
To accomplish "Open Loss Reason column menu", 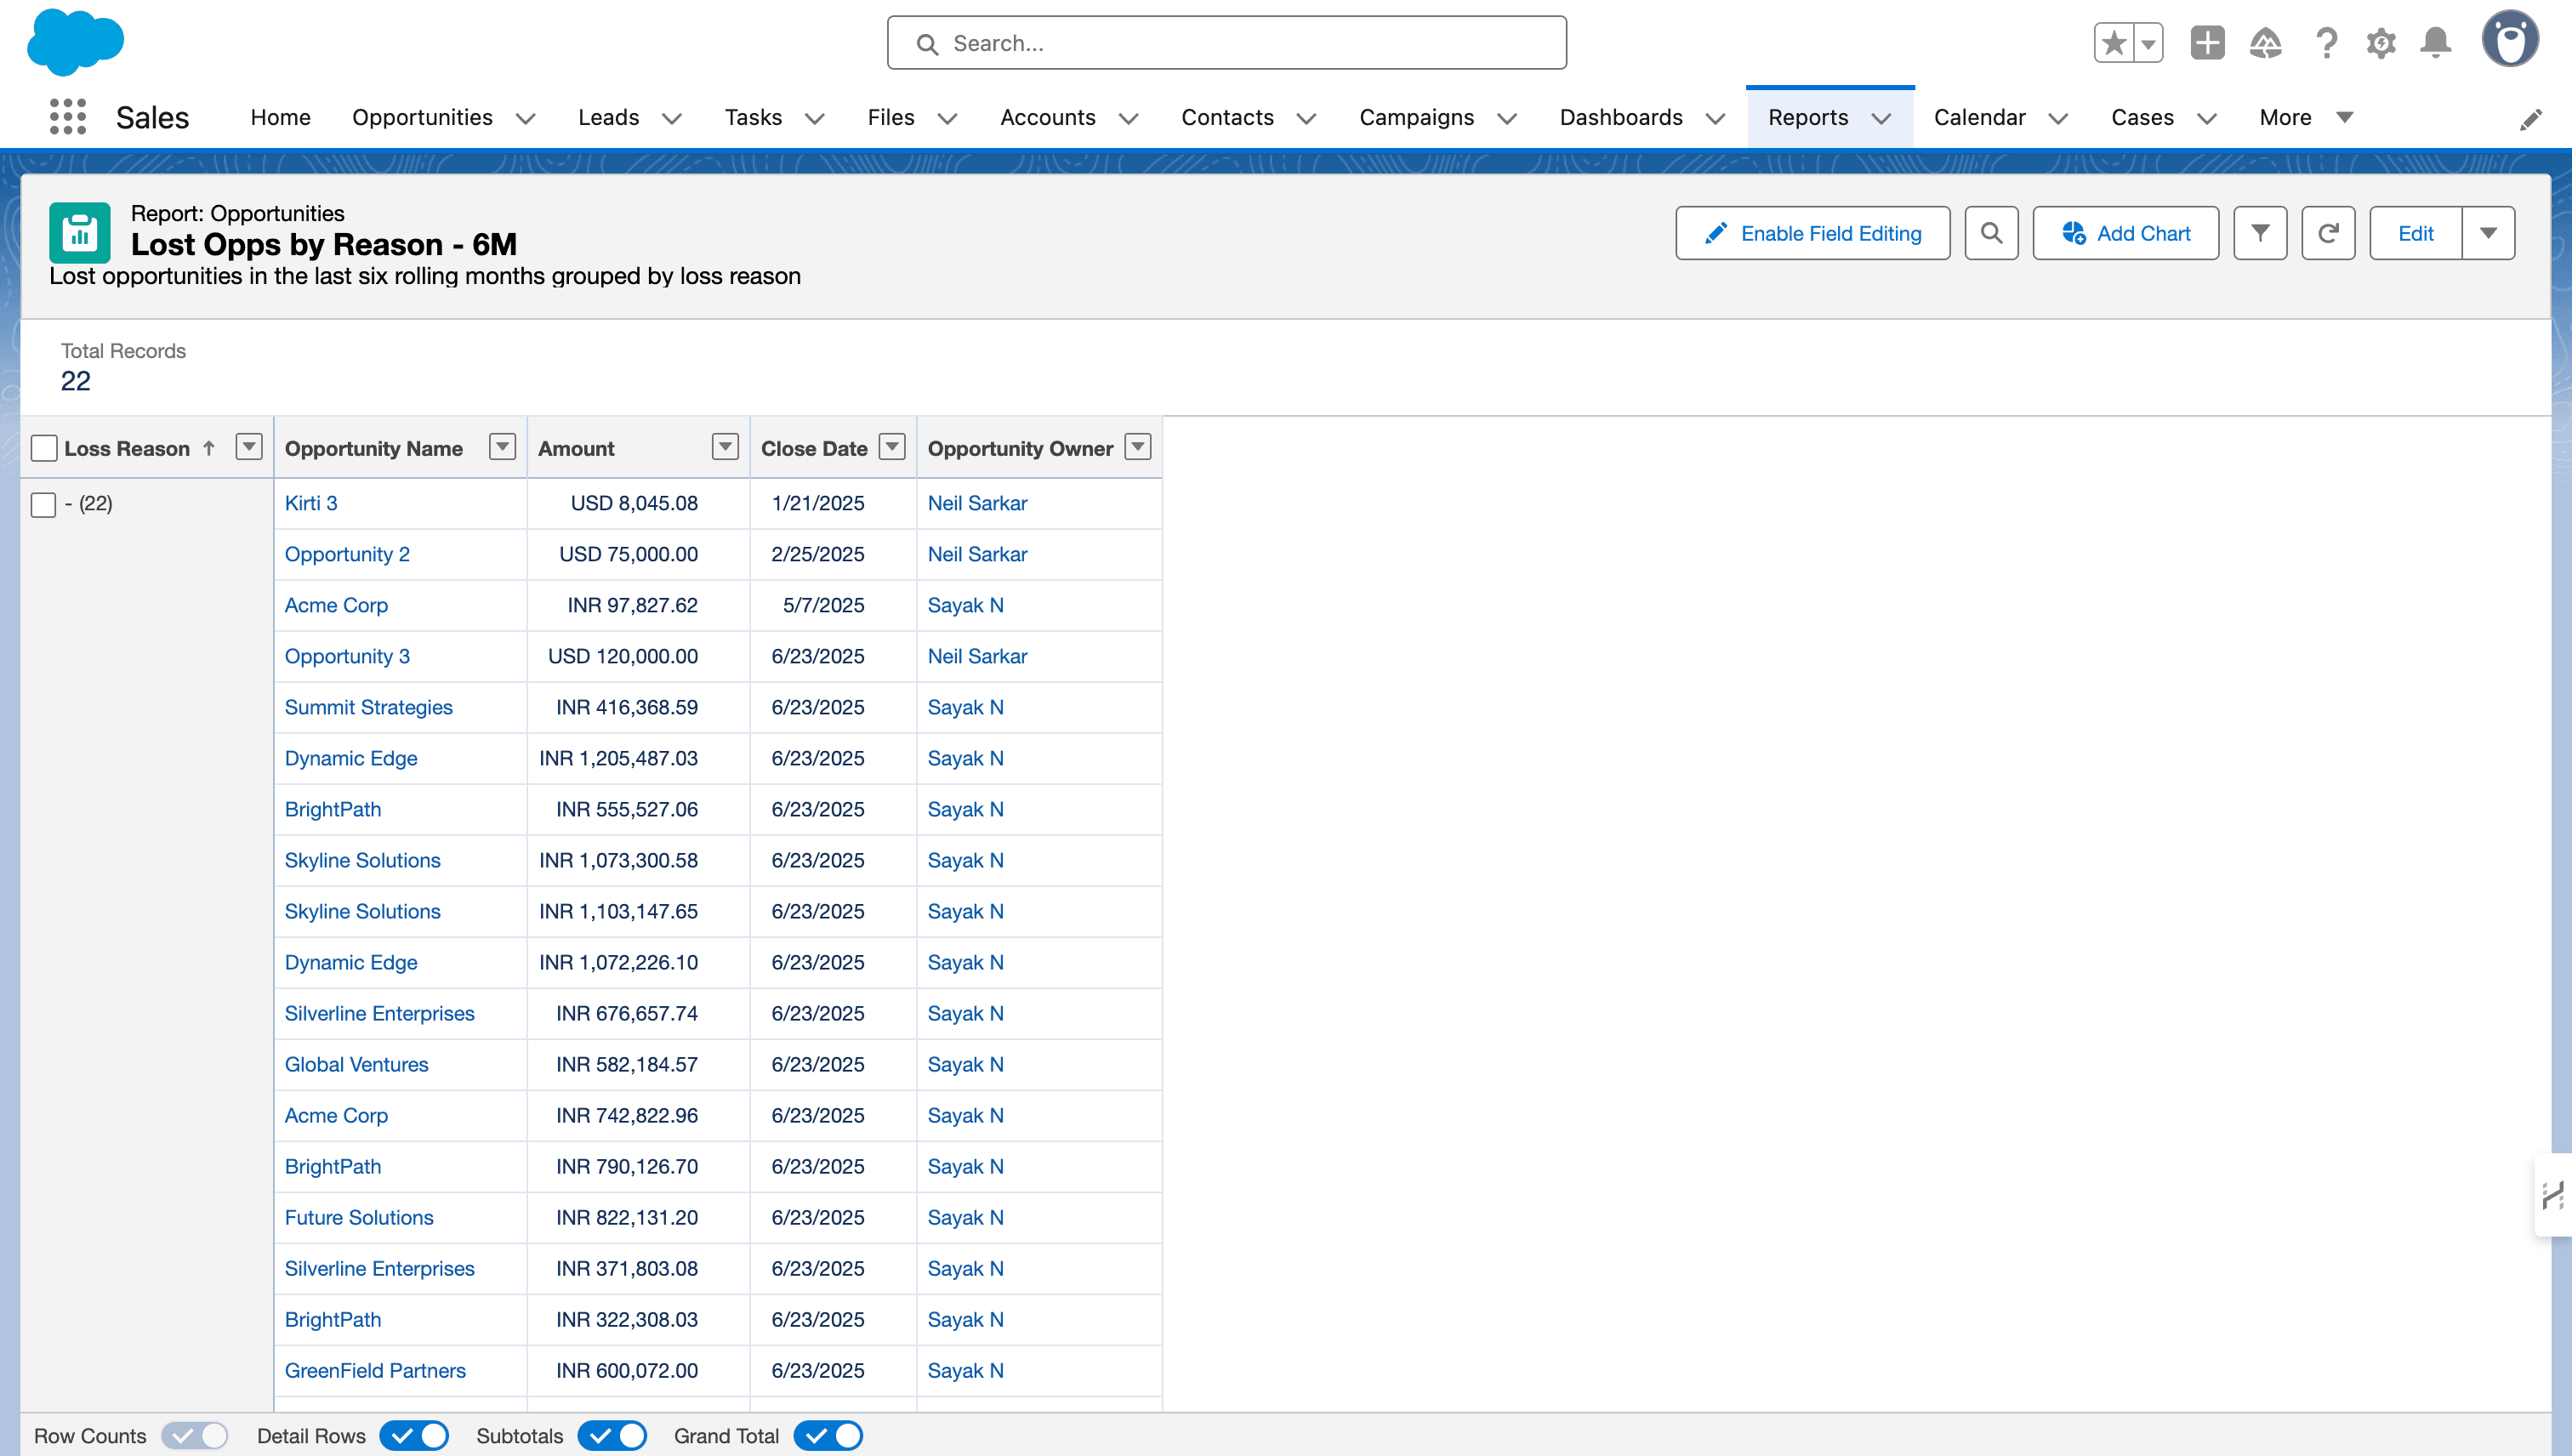I will click(x=248, y=446).
